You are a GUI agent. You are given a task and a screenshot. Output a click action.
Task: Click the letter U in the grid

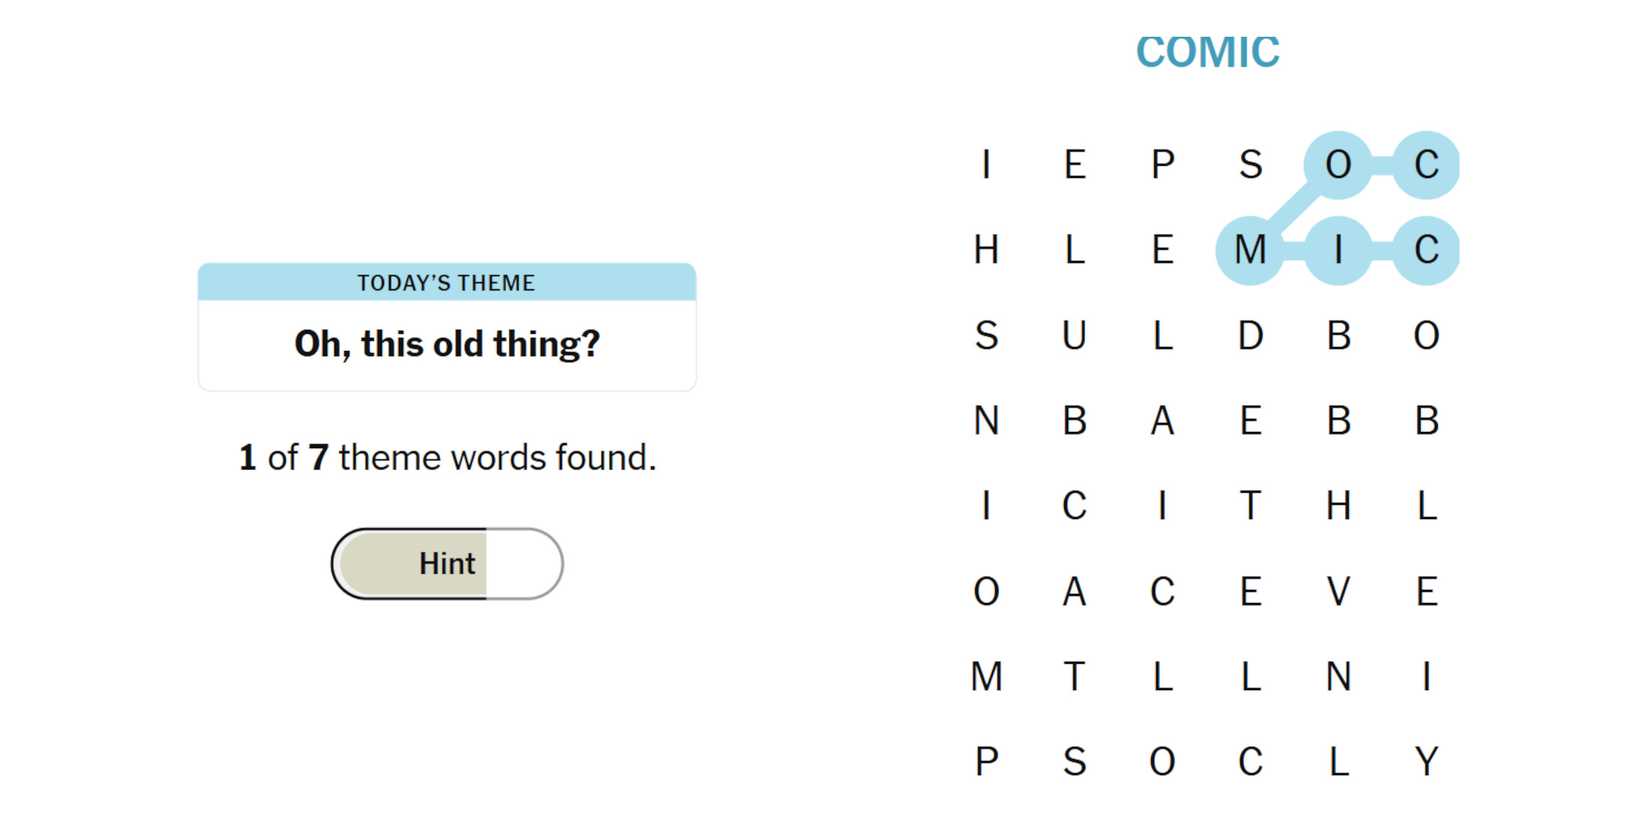1074,336
